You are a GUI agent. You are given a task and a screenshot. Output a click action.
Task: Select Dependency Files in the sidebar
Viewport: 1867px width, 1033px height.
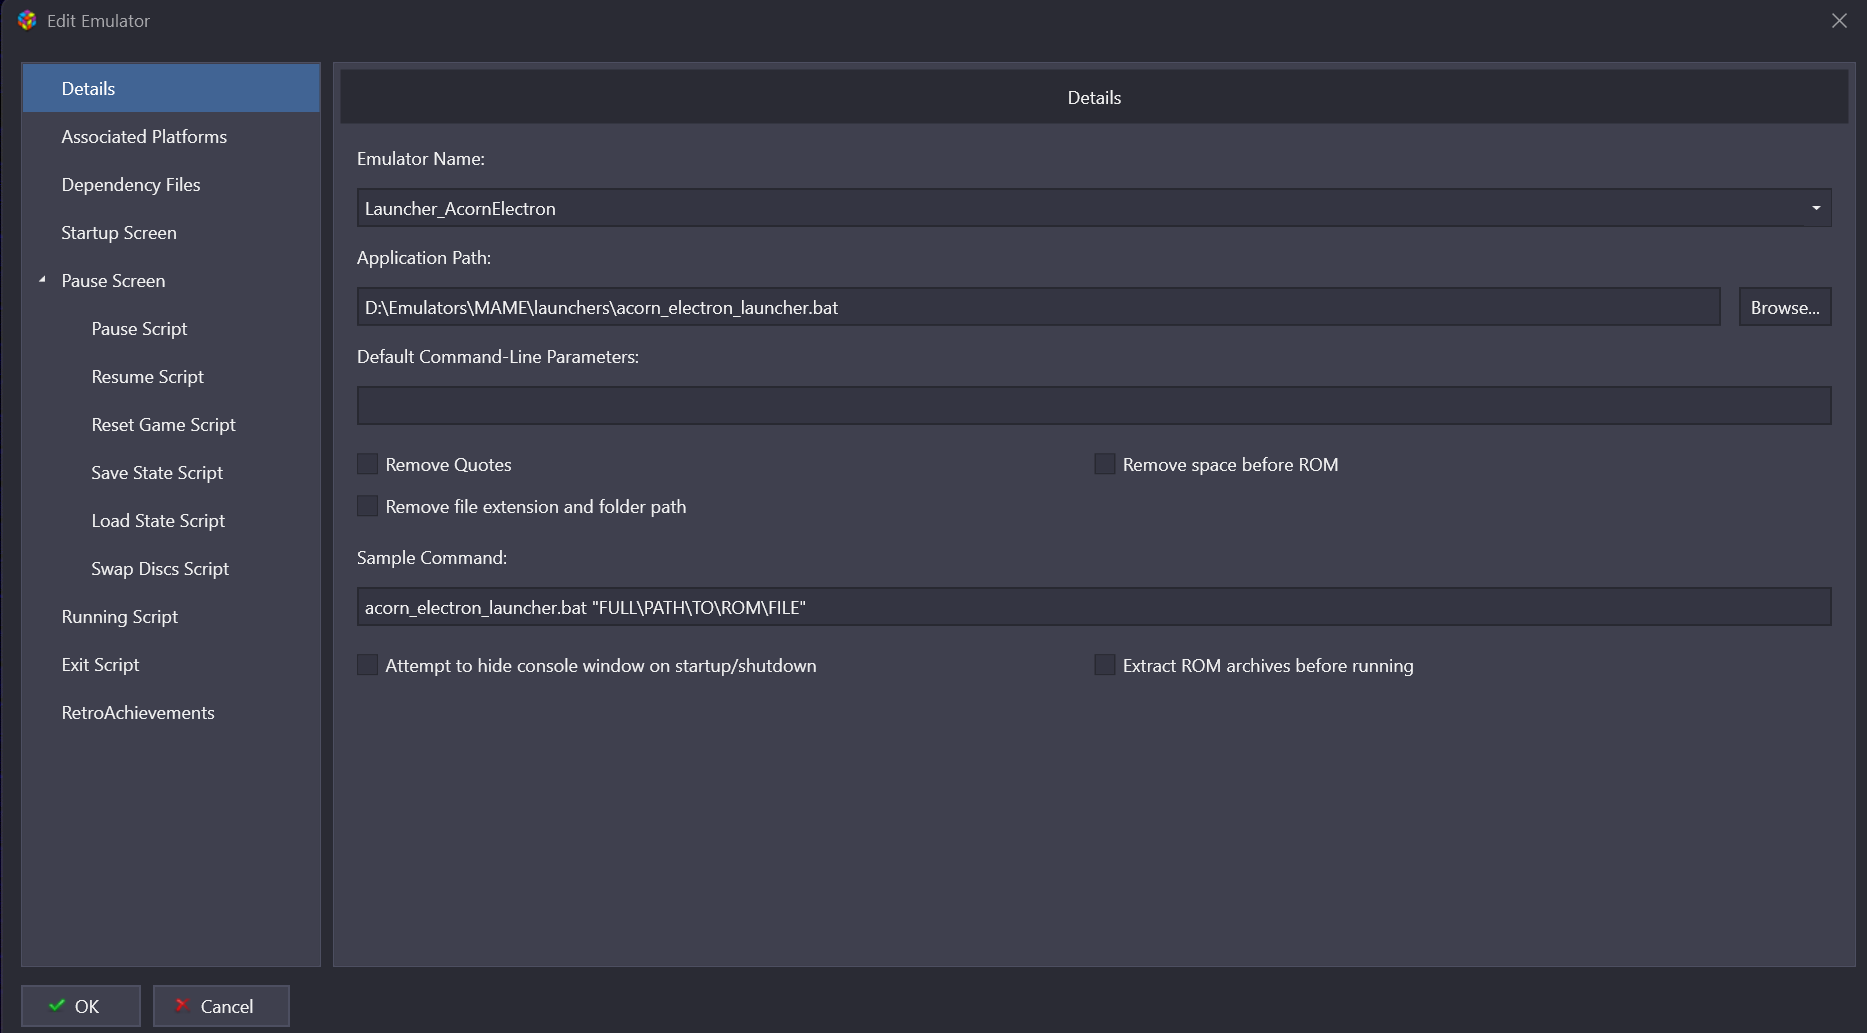pos(131,185)
